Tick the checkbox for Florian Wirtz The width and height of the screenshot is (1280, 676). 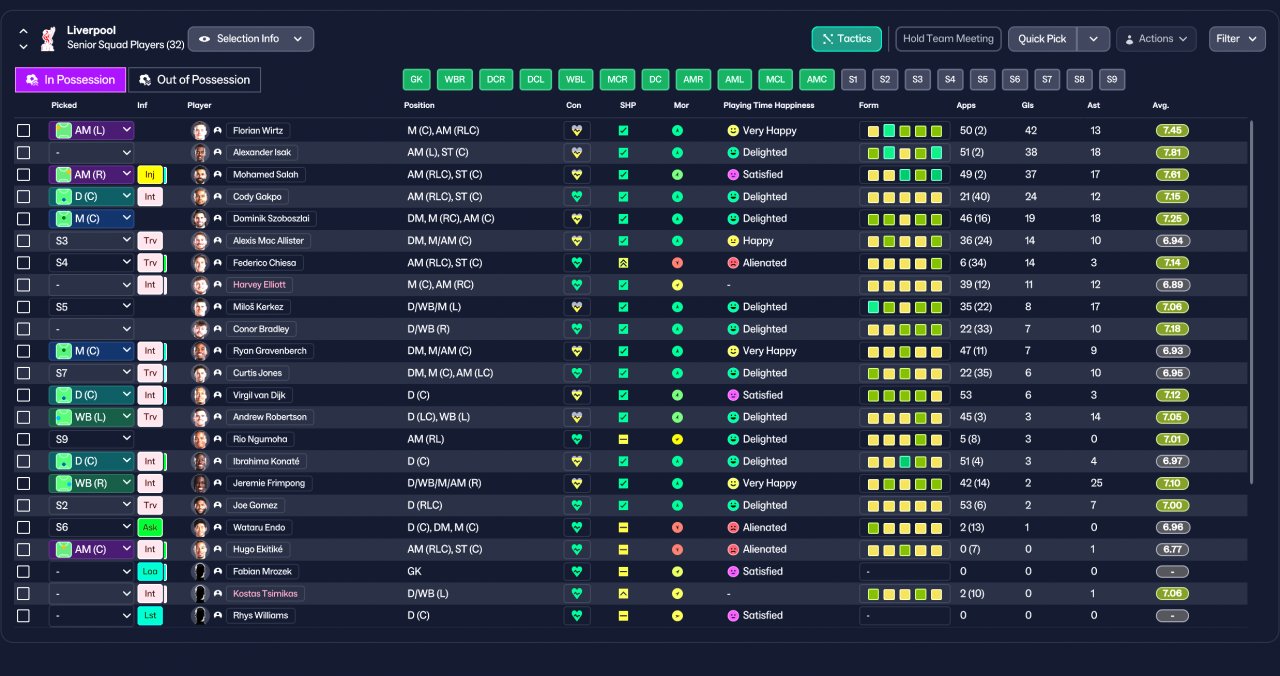pos(24,131)
